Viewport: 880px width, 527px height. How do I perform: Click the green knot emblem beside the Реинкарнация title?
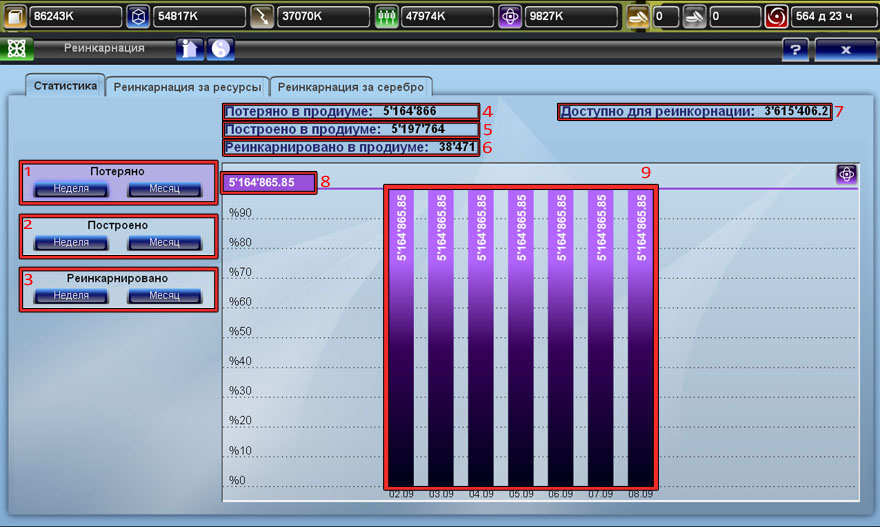(16, 49)
